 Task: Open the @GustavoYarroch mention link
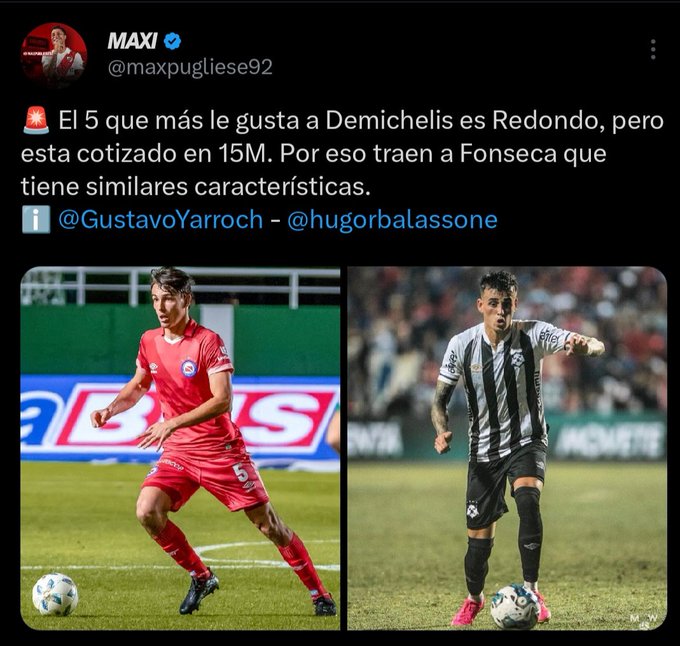point(161,219)
